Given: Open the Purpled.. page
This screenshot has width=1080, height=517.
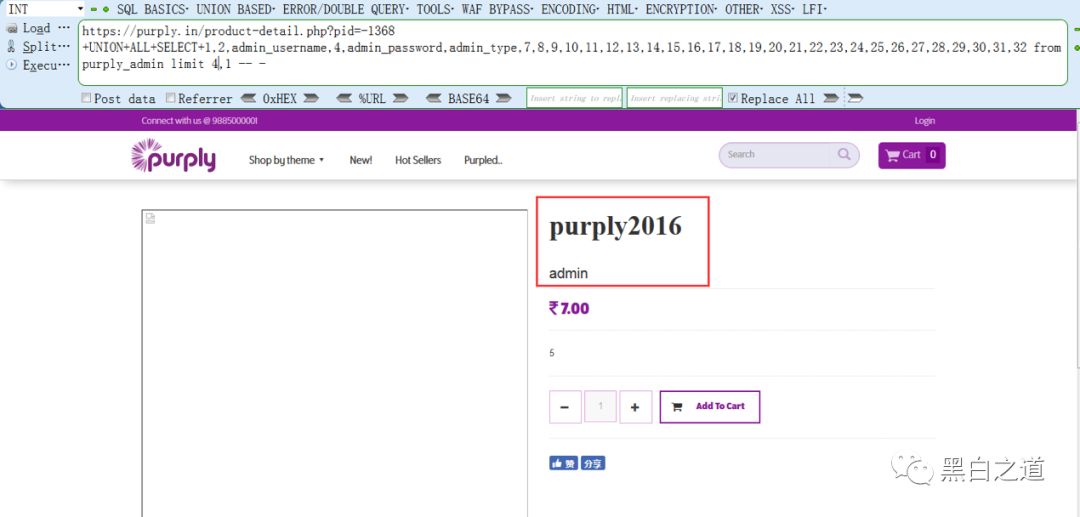Looking at the screenshot, I should coord(483,160).
